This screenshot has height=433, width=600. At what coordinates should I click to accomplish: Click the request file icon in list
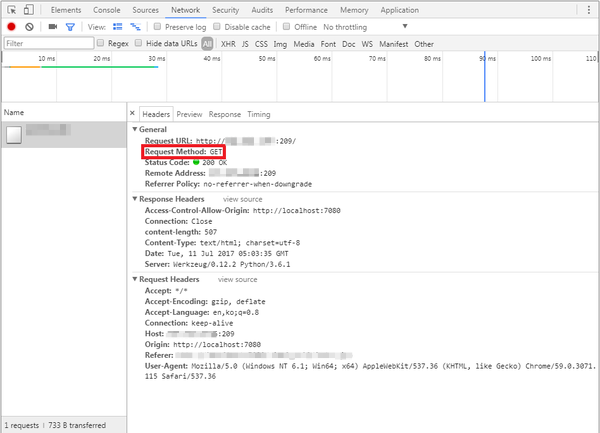(x=14, y=135)
